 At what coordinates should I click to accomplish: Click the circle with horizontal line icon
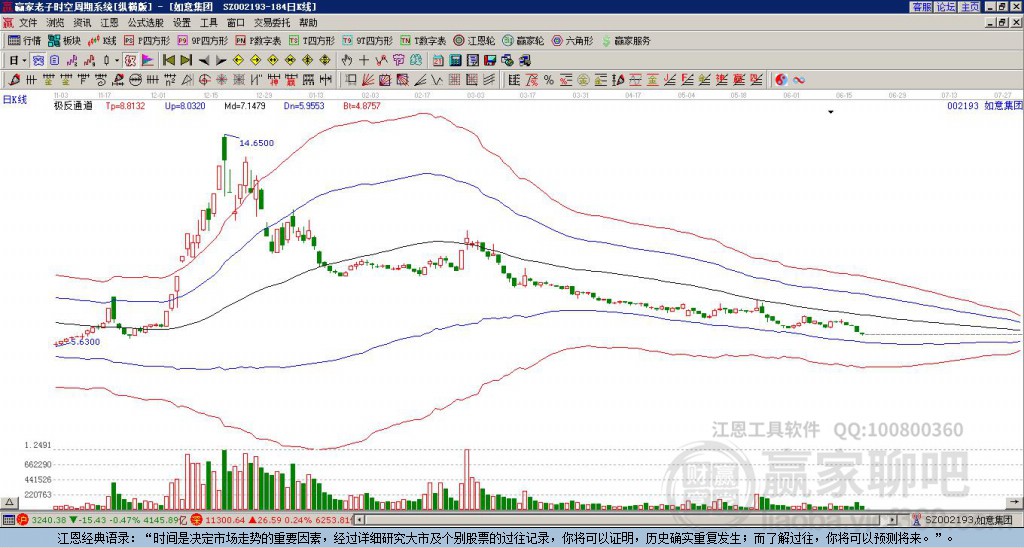(135, 80)
